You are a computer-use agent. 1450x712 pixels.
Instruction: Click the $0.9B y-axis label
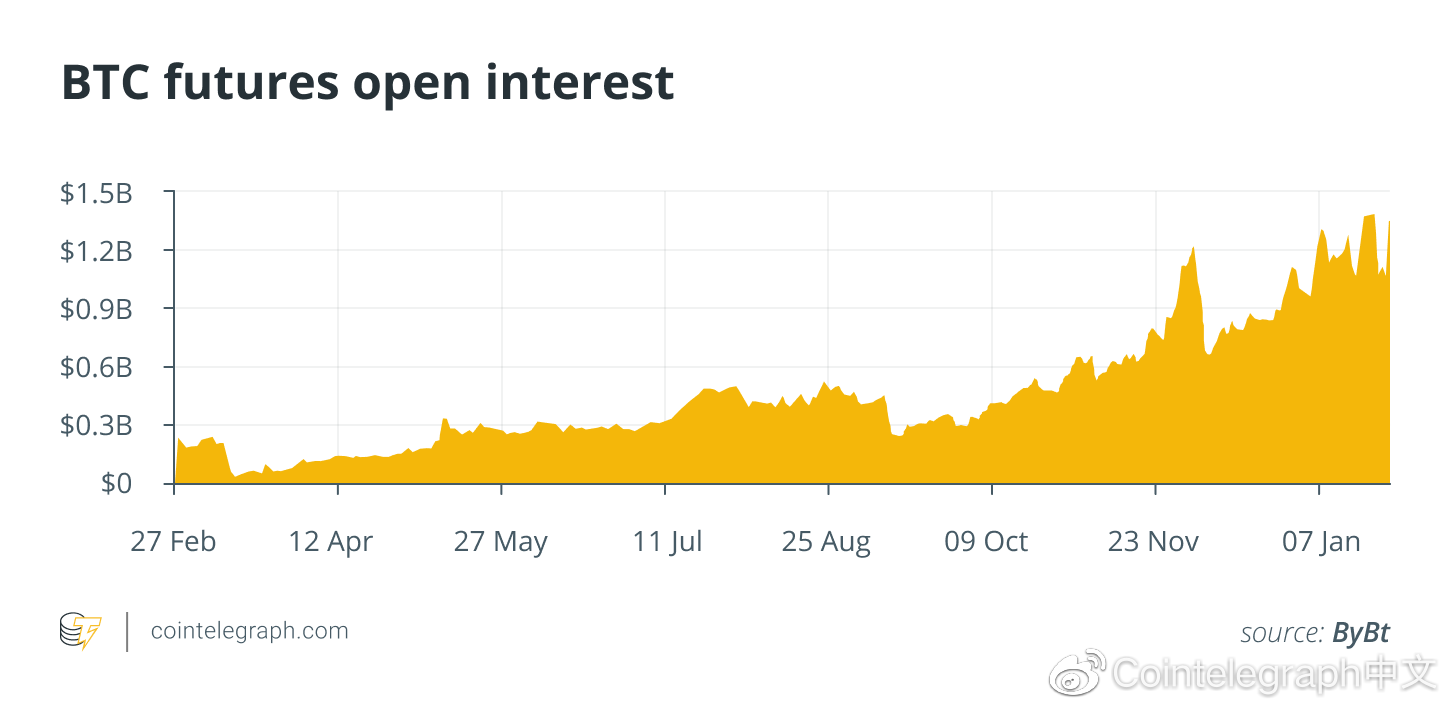[96, 310]
